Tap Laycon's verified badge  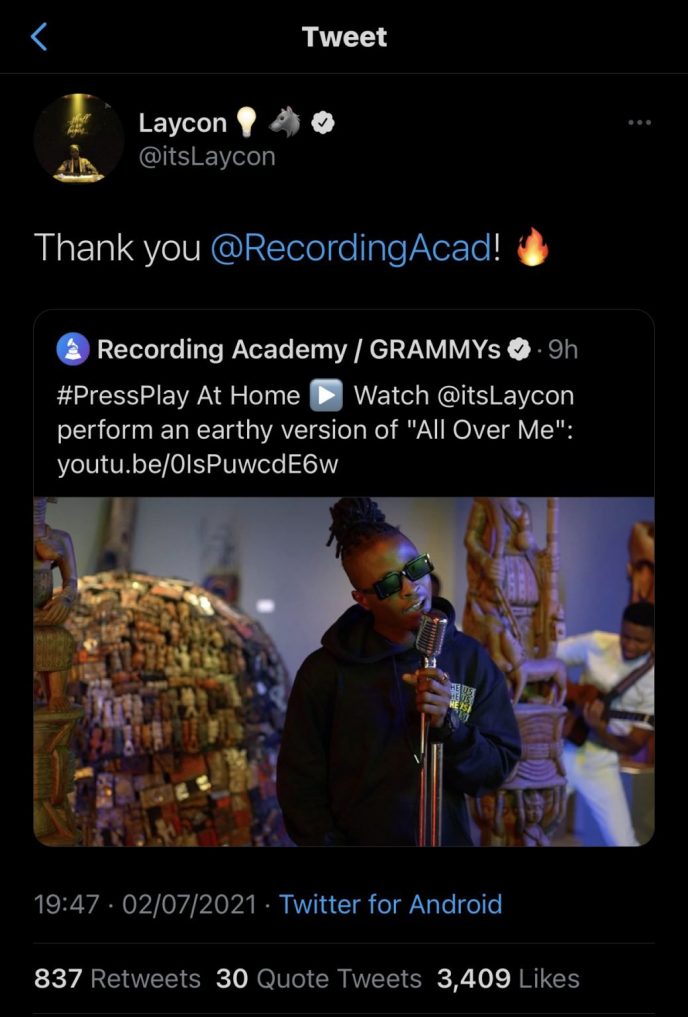pos(323,122)
